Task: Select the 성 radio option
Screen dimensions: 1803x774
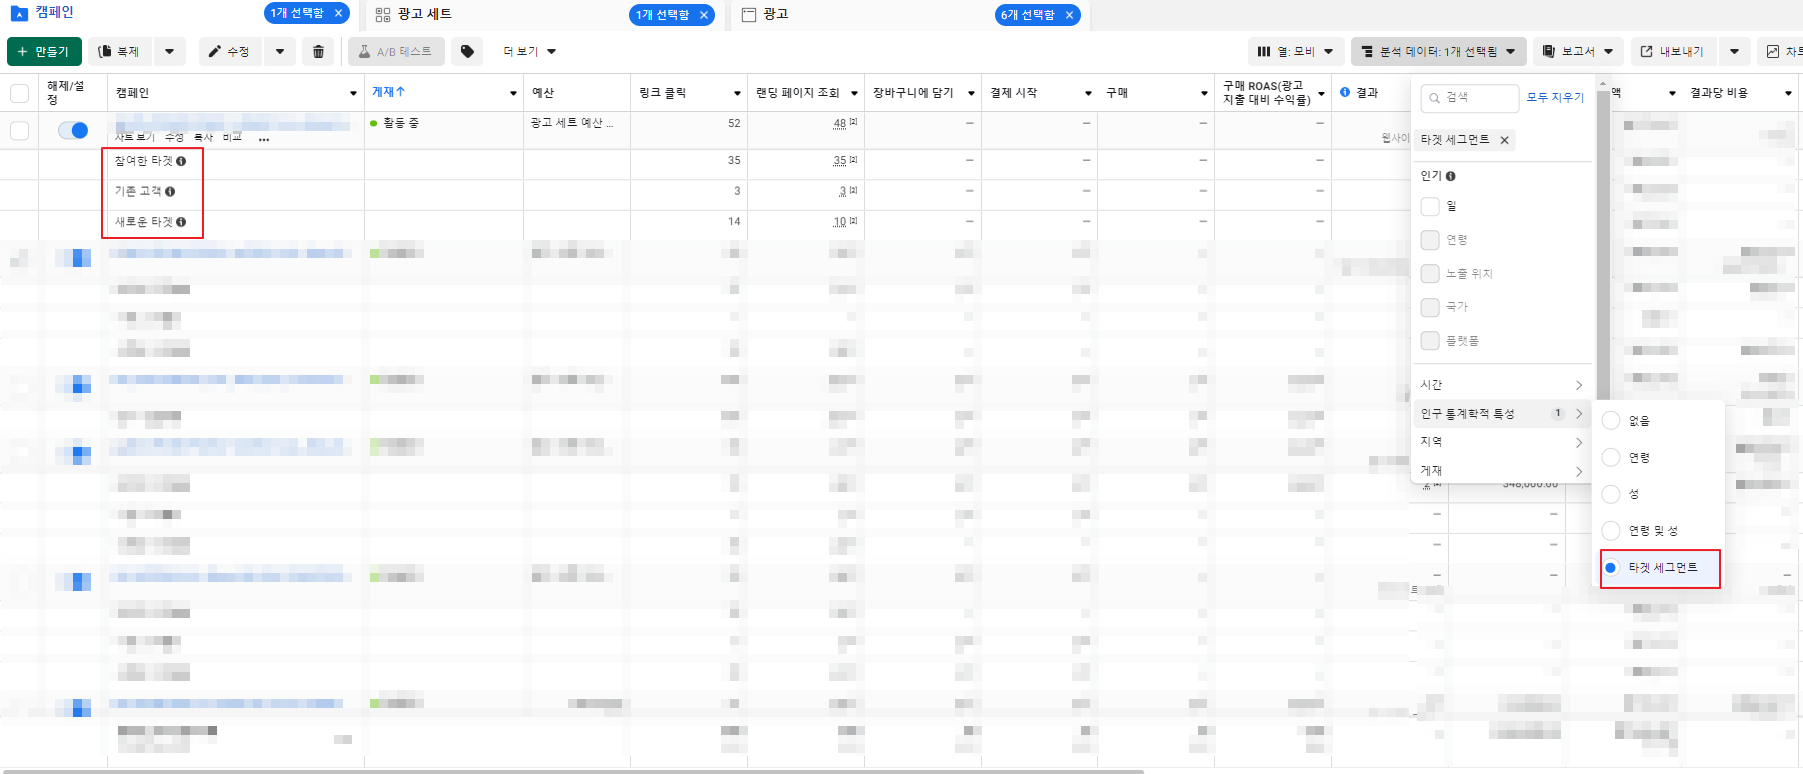Action: [1611, 494]
